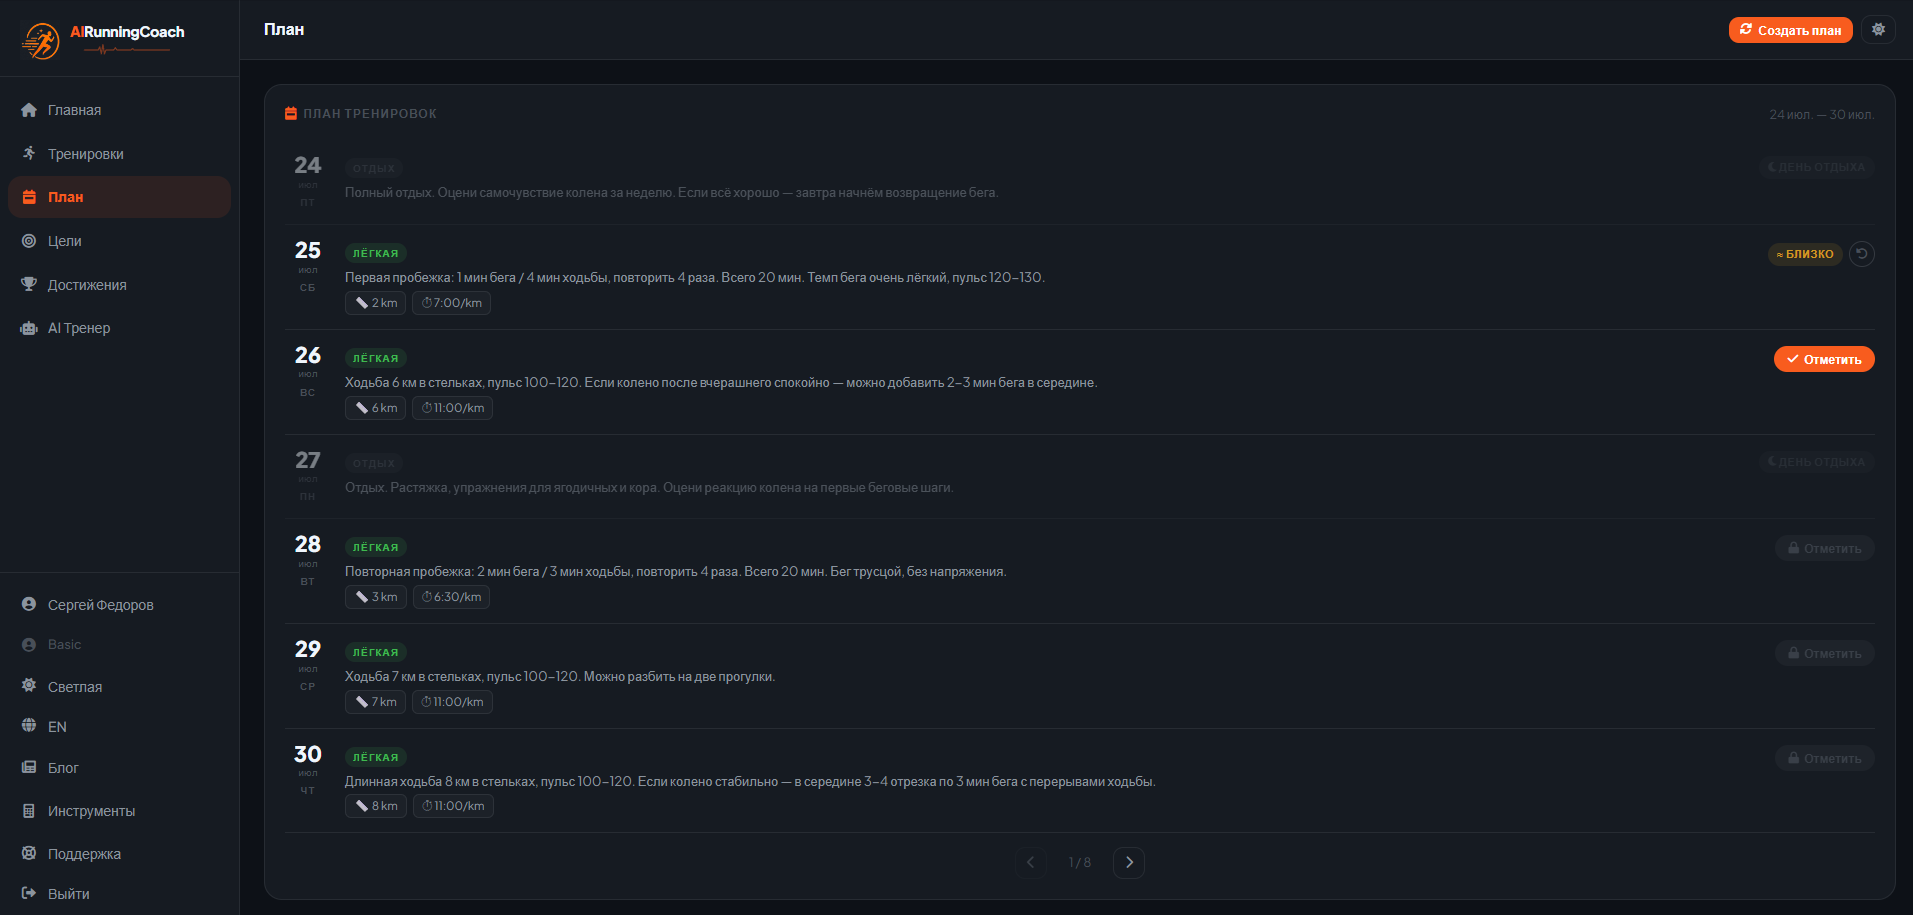Click the robot icon beside AI Тренер
Screen dimensions: 1913x915
[29, 328]
